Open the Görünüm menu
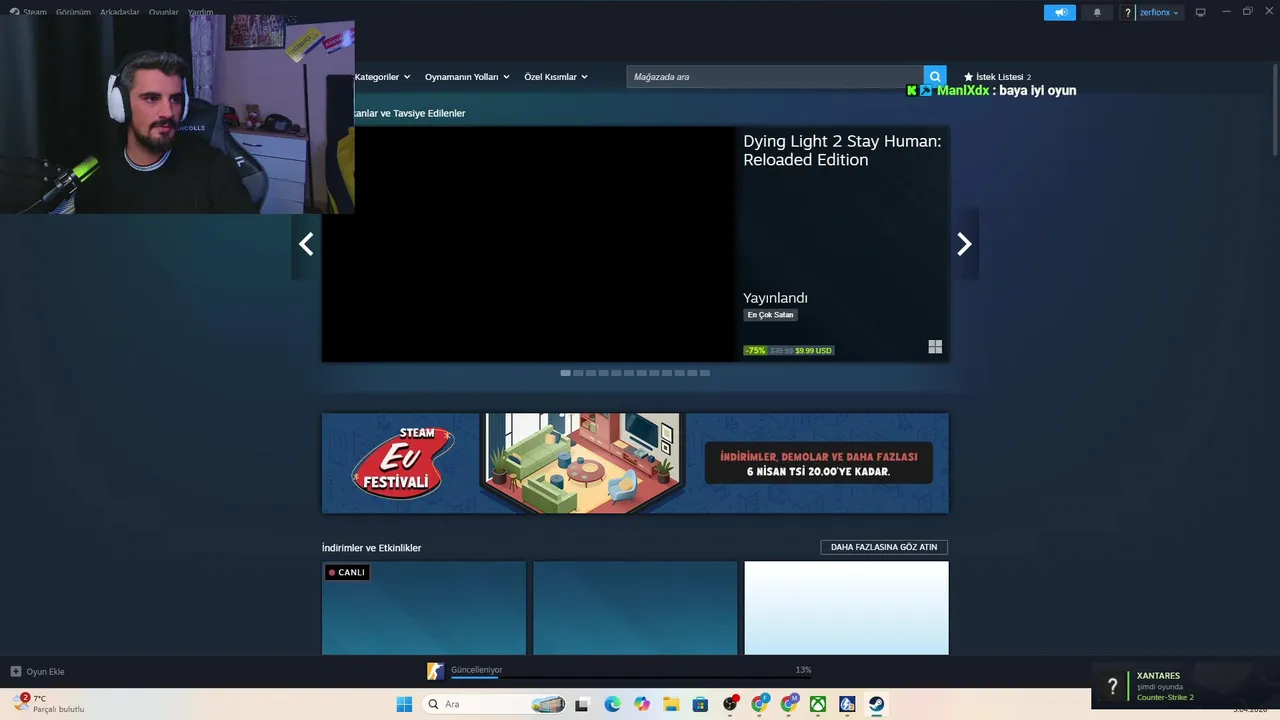Viewport: 1280px width, 720px height. pyautogui.click(x=73, y=12)
